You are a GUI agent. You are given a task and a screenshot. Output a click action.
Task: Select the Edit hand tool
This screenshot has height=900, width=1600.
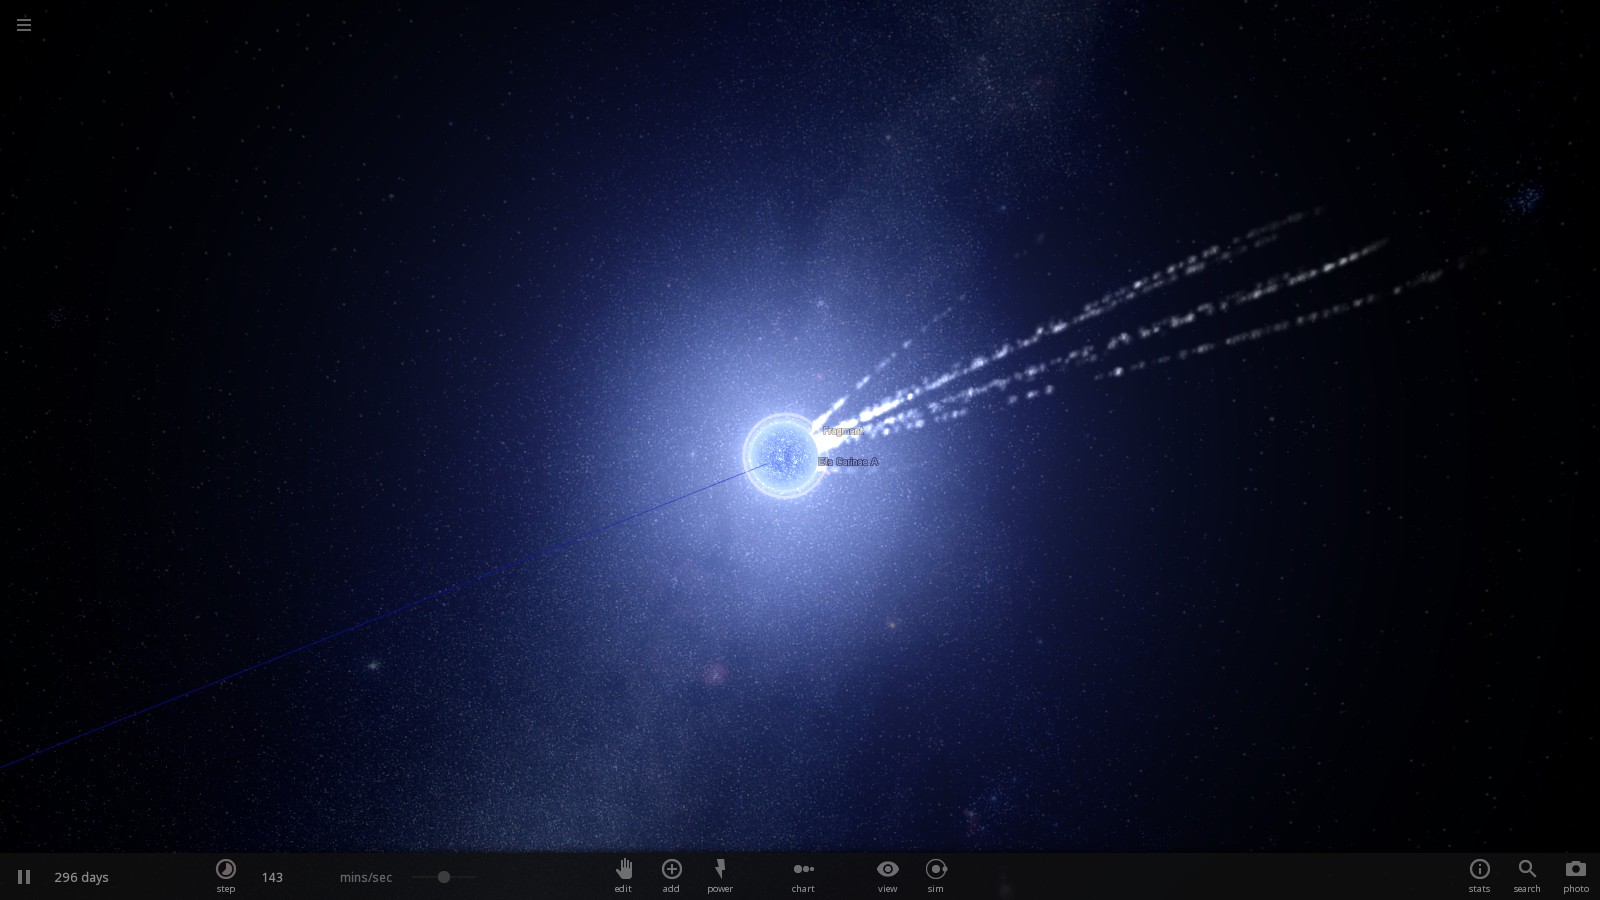coord(623,876)
